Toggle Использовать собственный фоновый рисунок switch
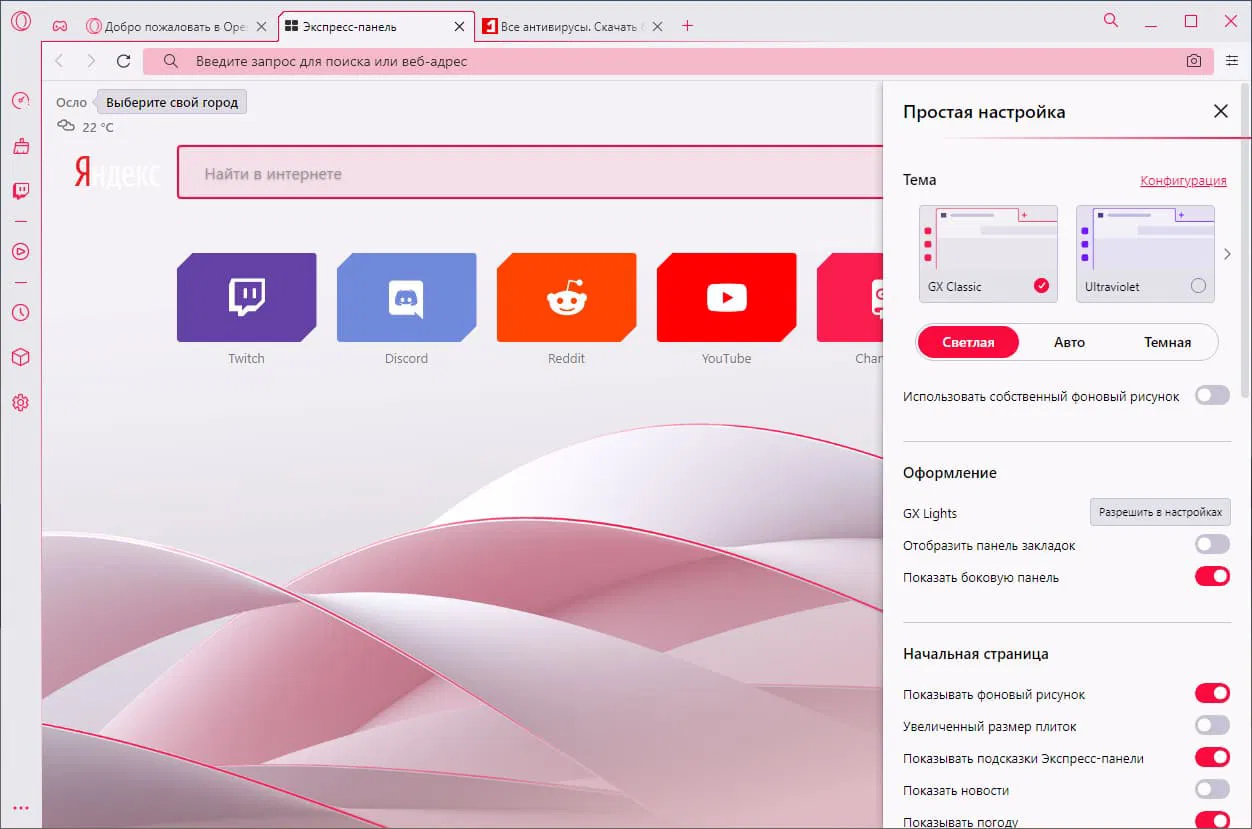The width and height of the screenshot is (1252, 829). pos(1212,396)
